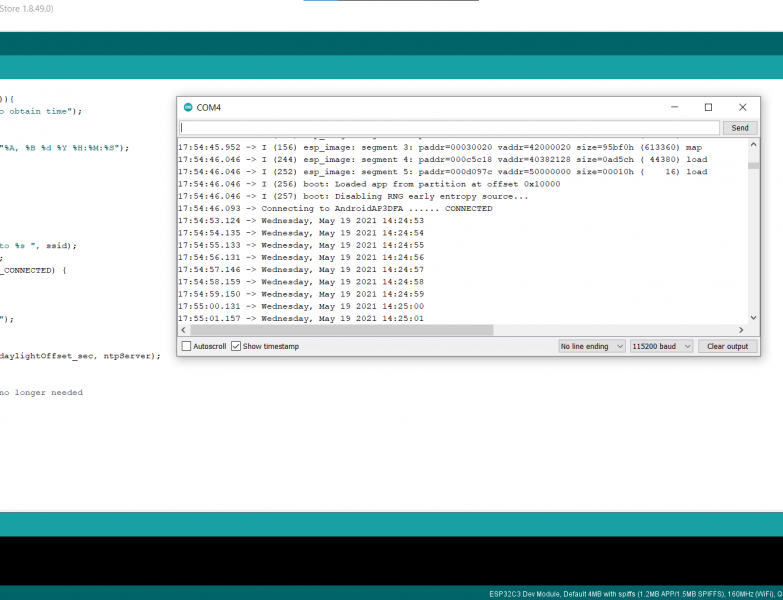Click the Arduino logo icon in COM4 title bar
The width and height of the screenshot is (783, 600).
point(187,107)
